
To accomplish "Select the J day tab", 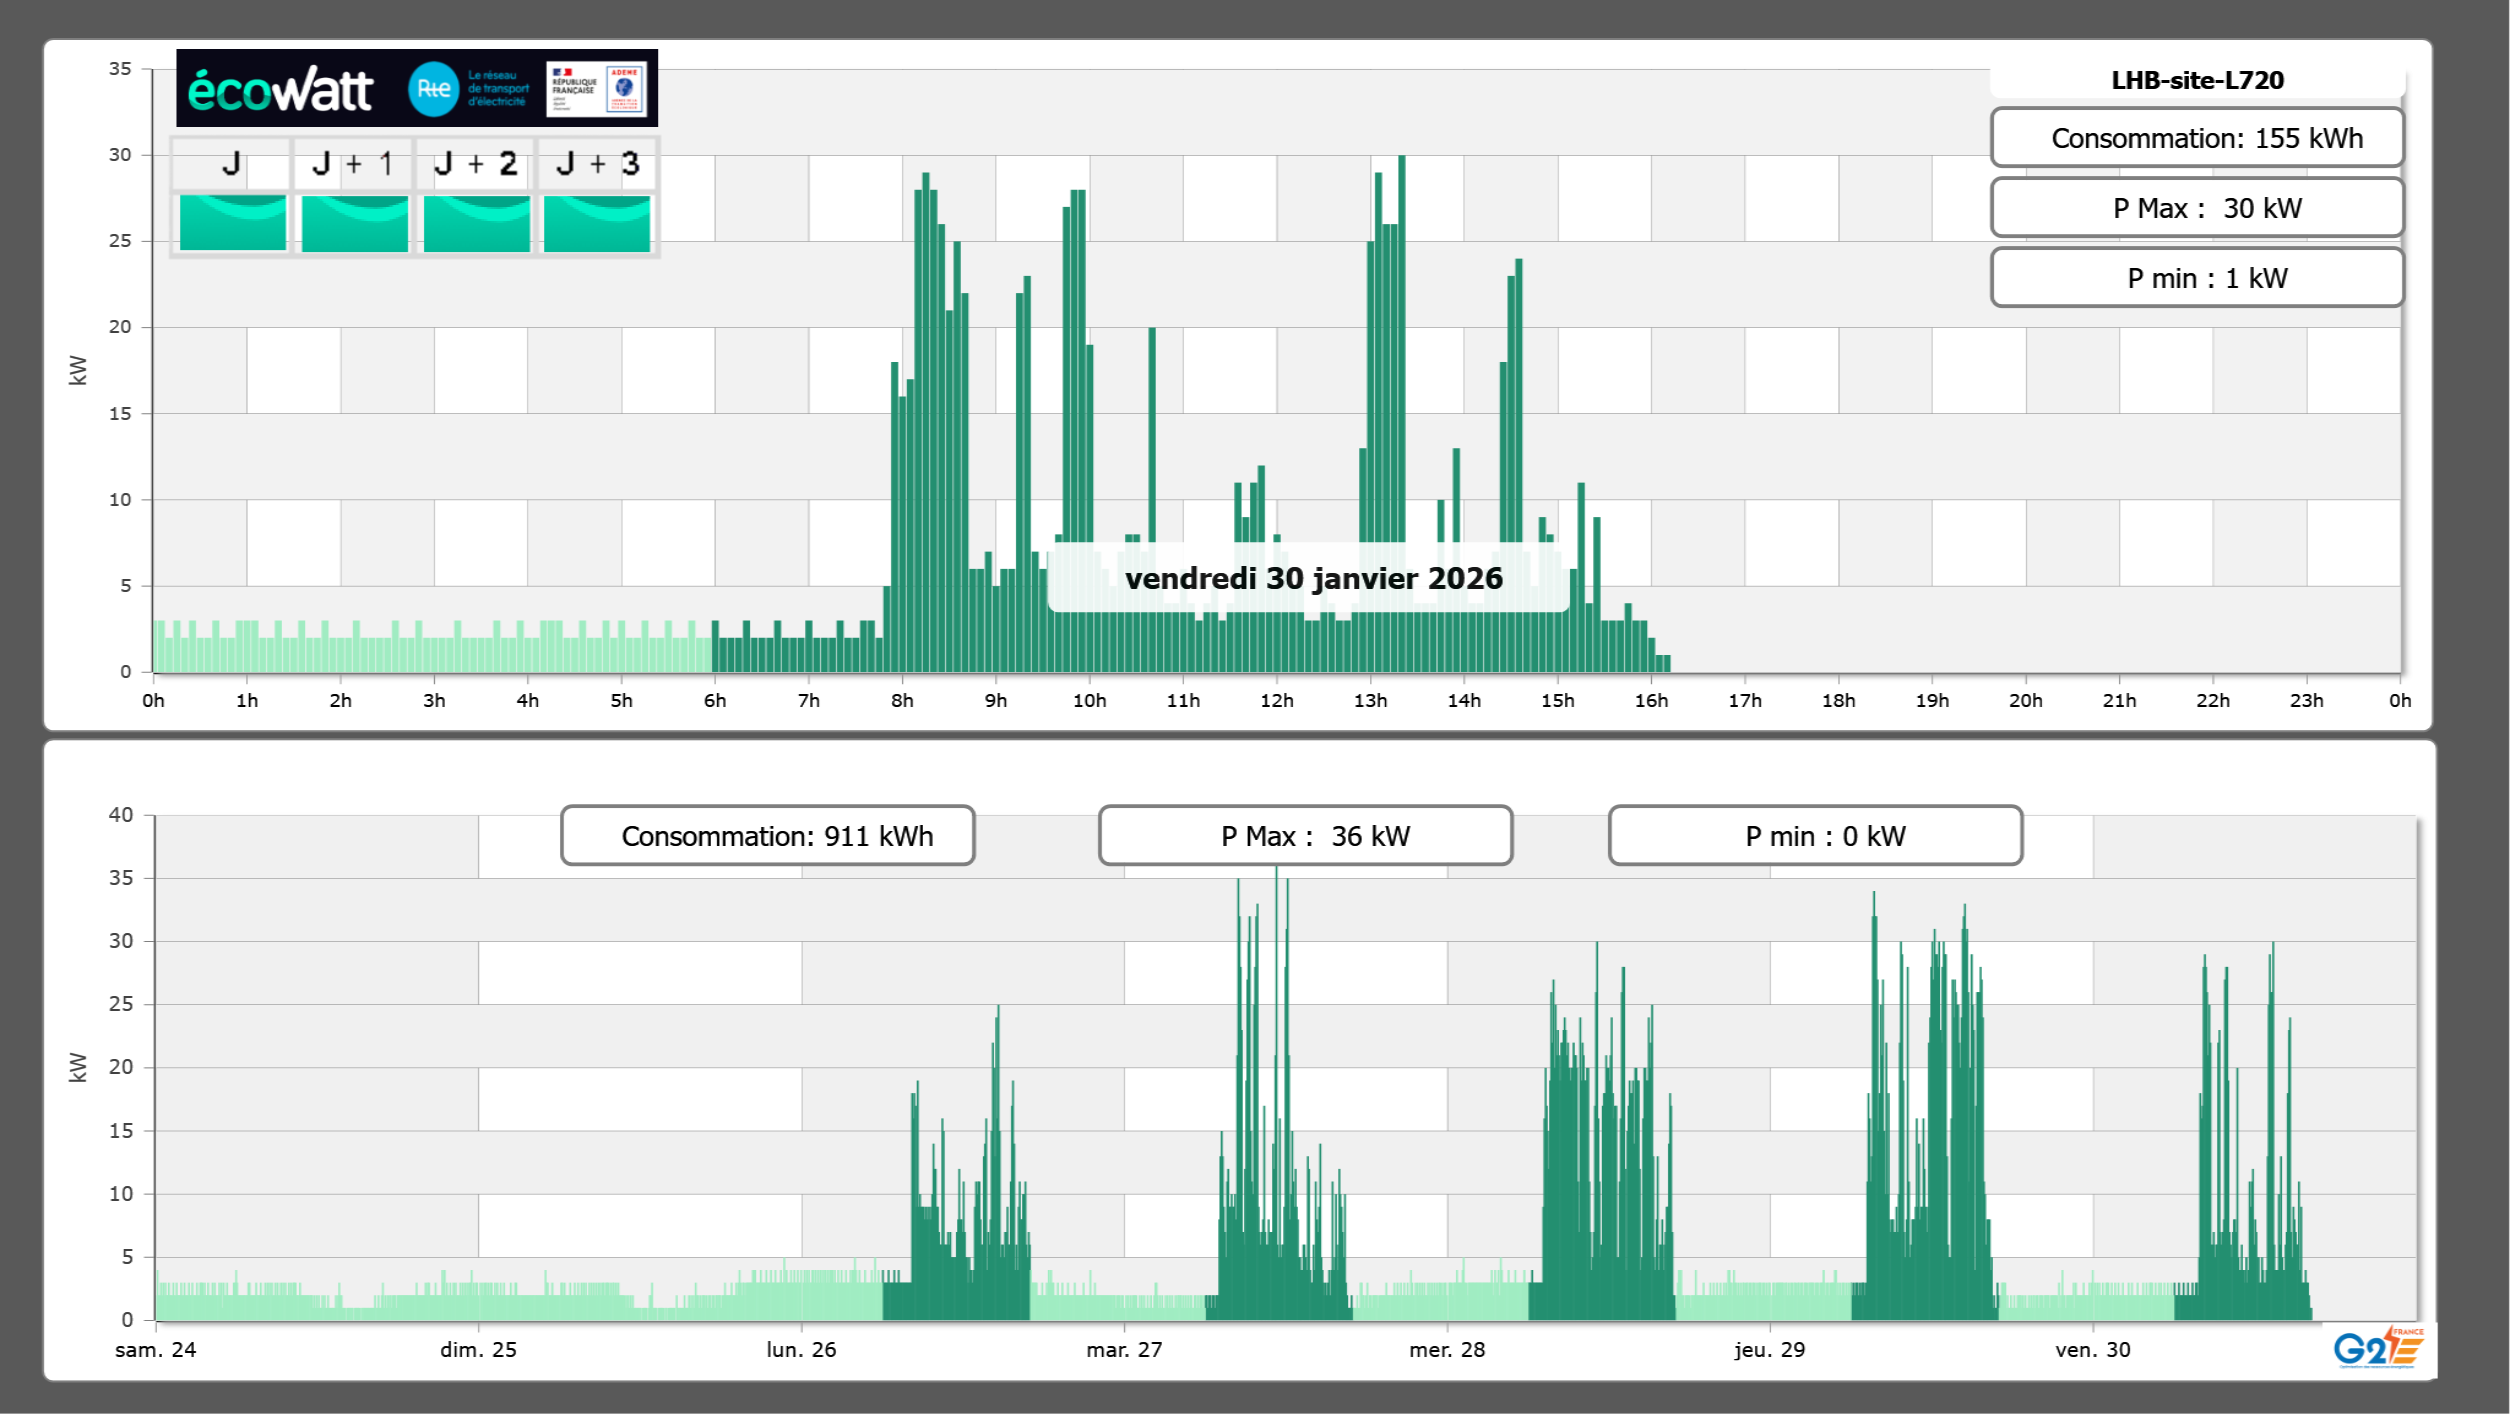I will pyautogui.click(x=232, y=164).
